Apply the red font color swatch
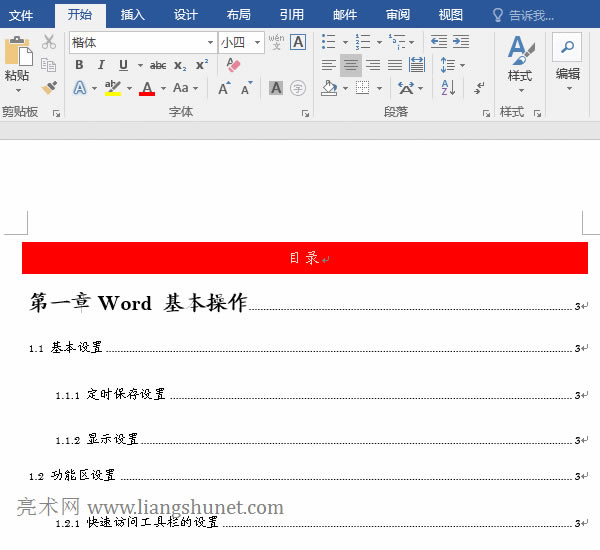Image resolution: width=600 pixels, height=550 pixels. tap(147, 88)
